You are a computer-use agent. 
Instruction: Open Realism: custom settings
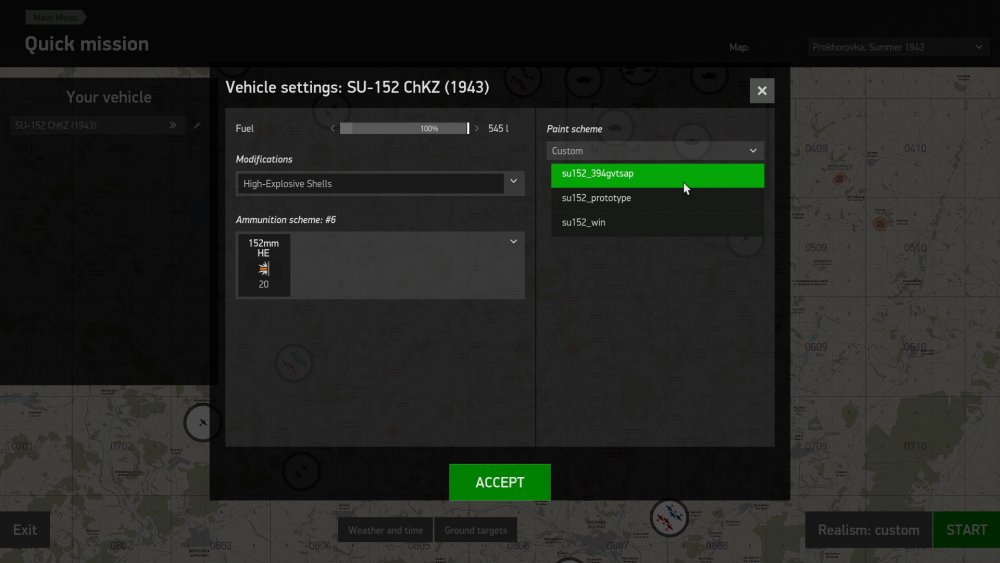869,530
